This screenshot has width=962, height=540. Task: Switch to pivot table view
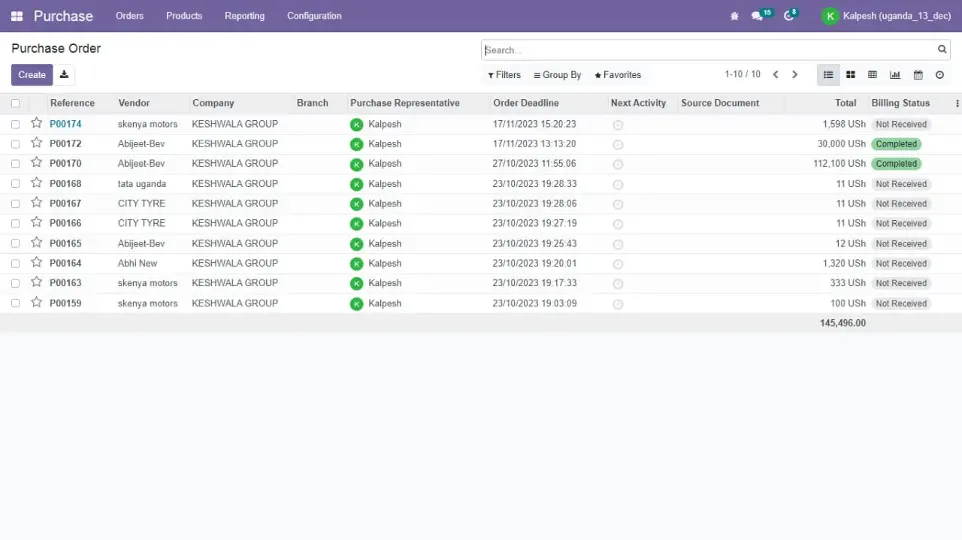tap(872, 75)
